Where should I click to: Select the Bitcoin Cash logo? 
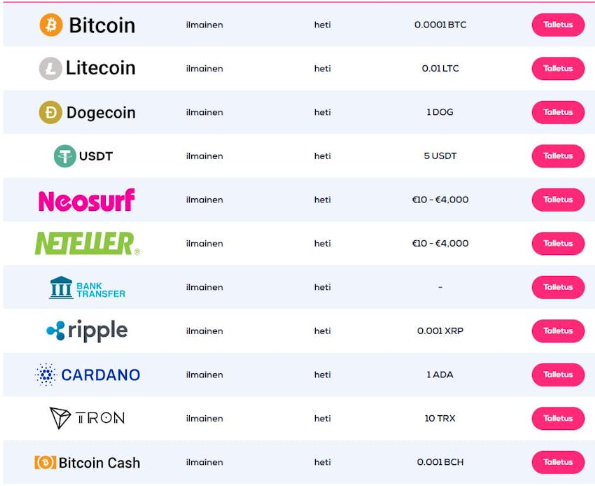click(87, 462)
